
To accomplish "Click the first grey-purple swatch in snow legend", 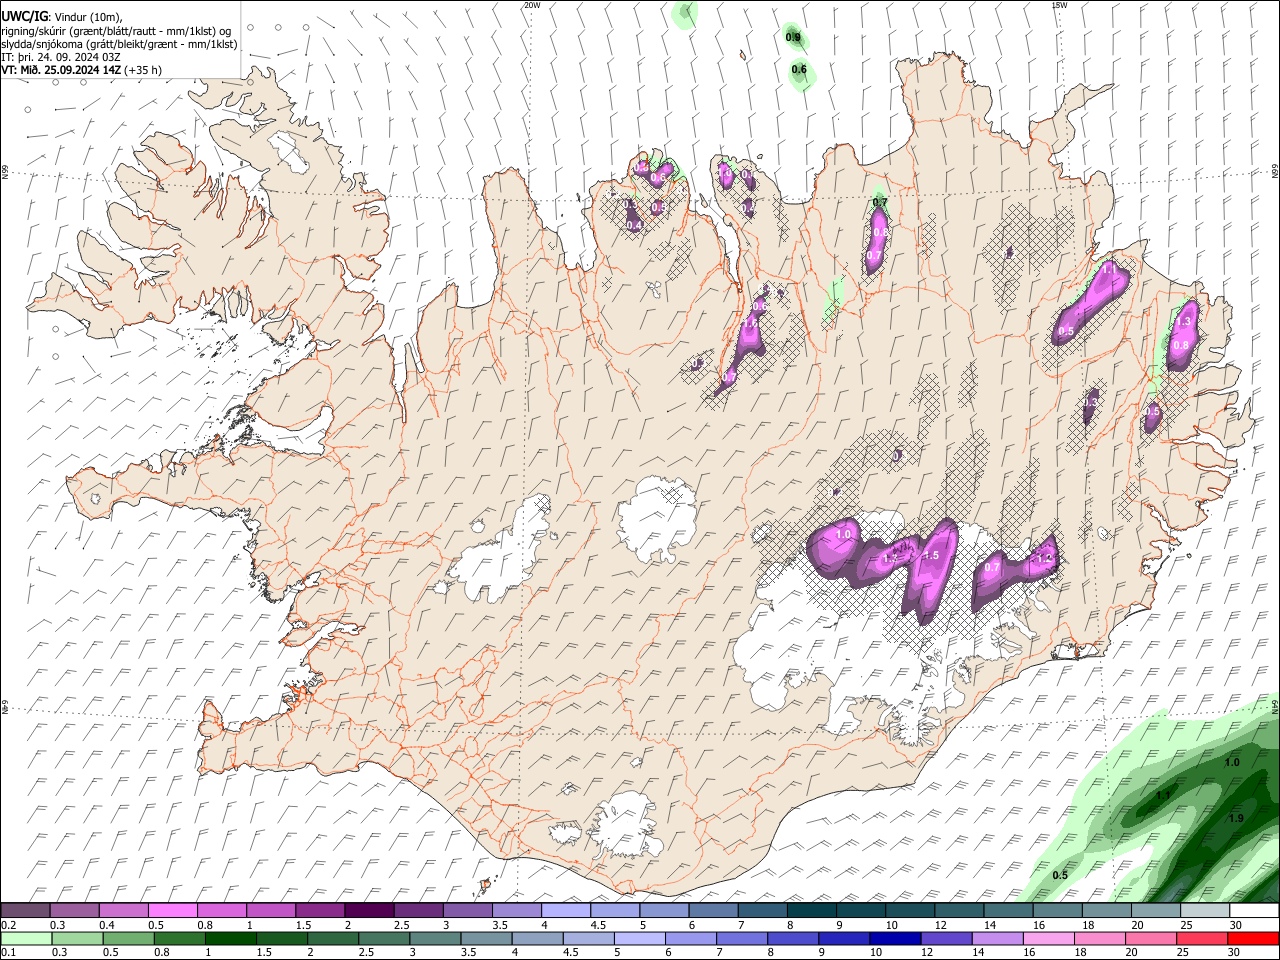I will click(x=25, y=911).
